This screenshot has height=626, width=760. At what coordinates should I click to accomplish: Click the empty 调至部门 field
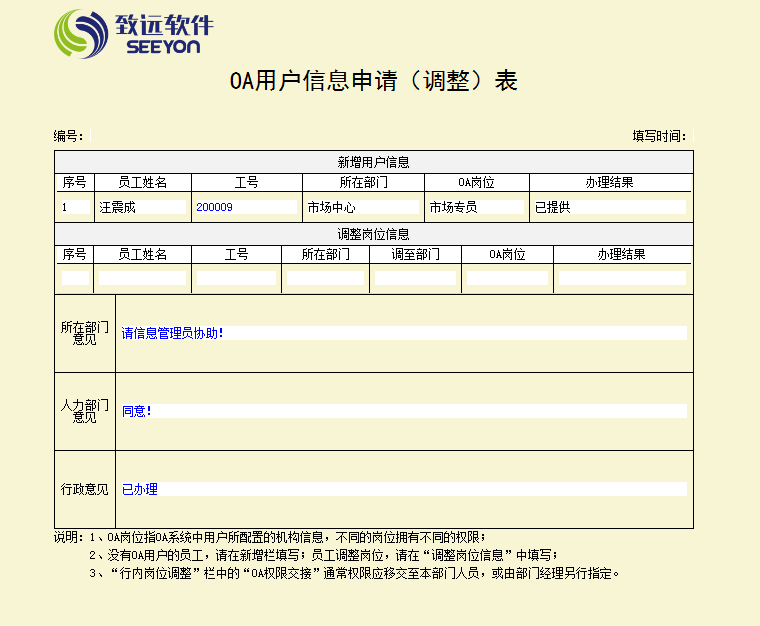click(x=415, y=278)
